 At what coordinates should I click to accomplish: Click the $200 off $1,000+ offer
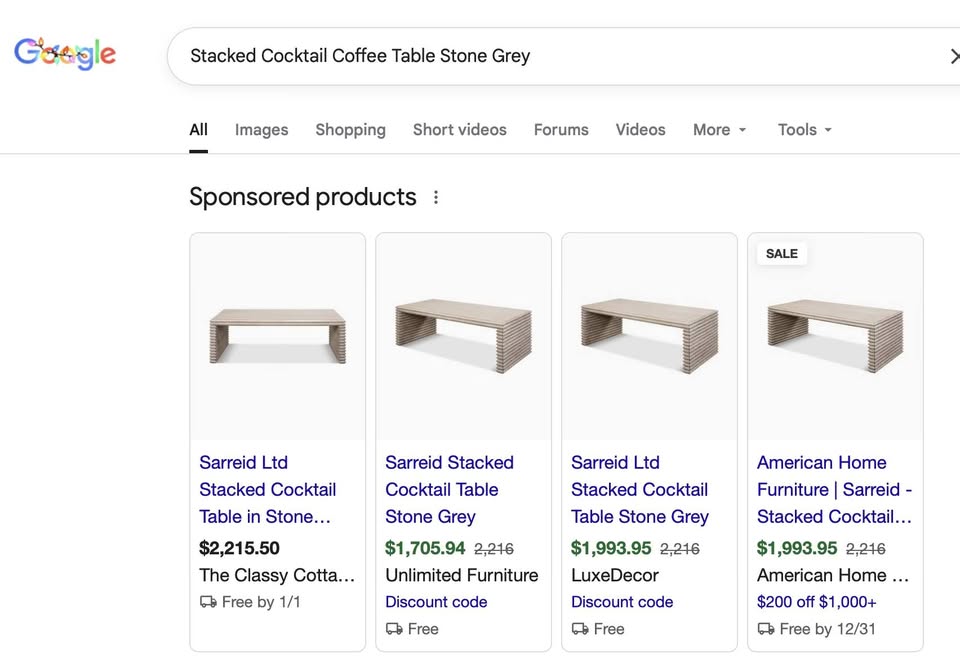tap(816, 602)
